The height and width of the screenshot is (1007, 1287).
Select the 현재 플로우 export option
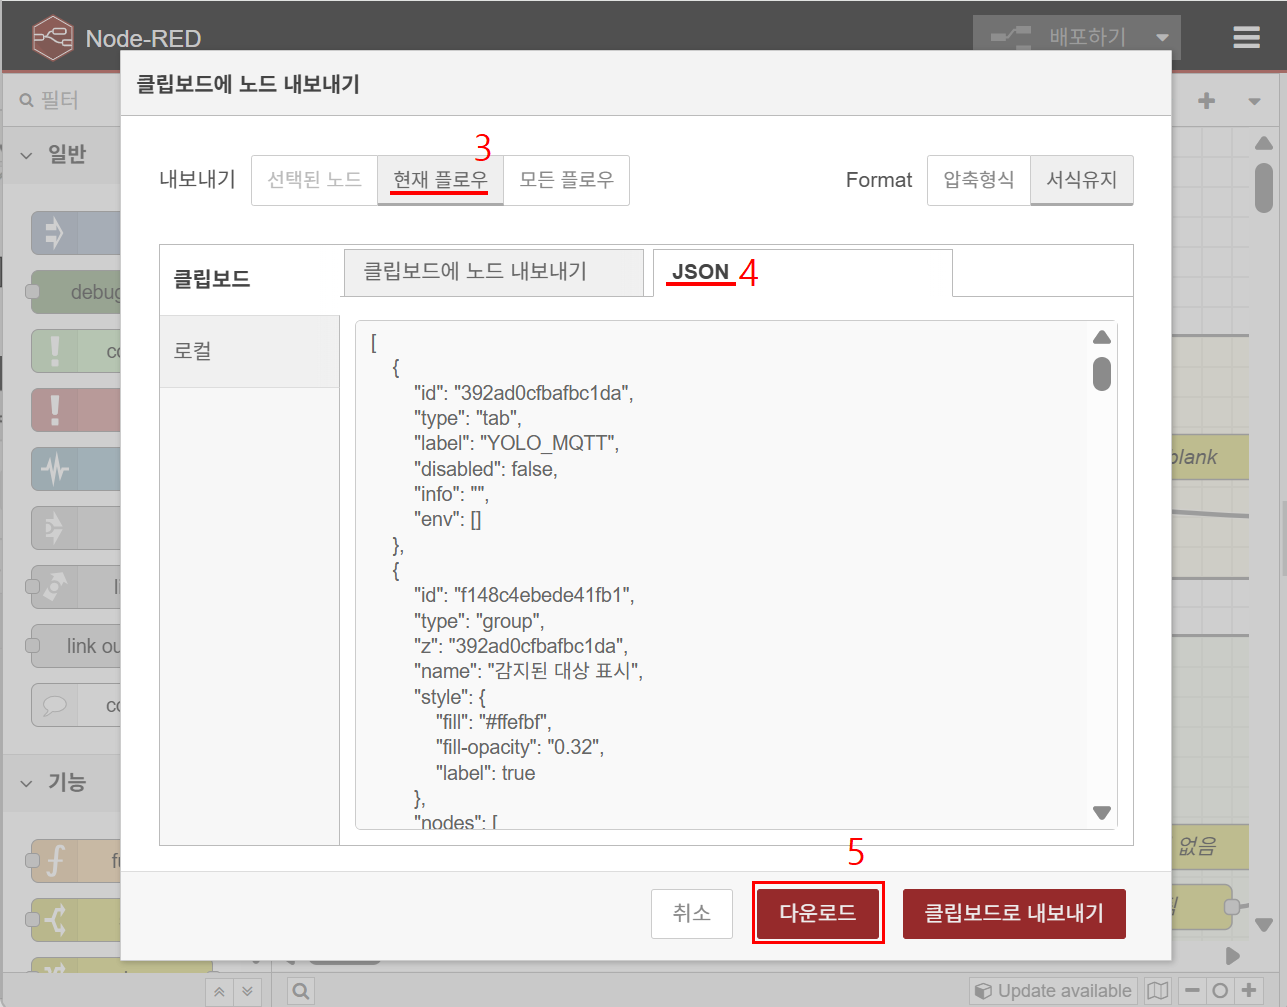coord(440,180)
